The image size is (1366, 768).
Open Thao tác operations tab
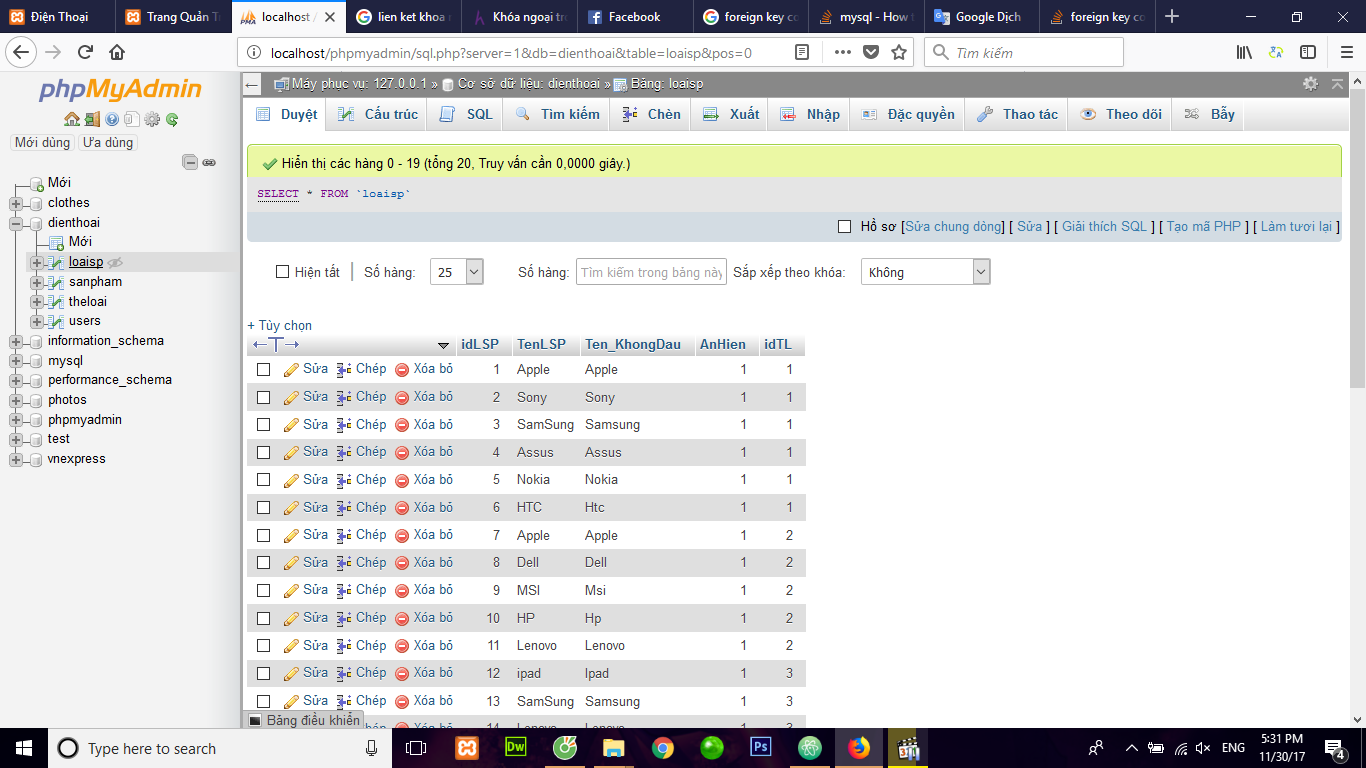coord(1017,114)
